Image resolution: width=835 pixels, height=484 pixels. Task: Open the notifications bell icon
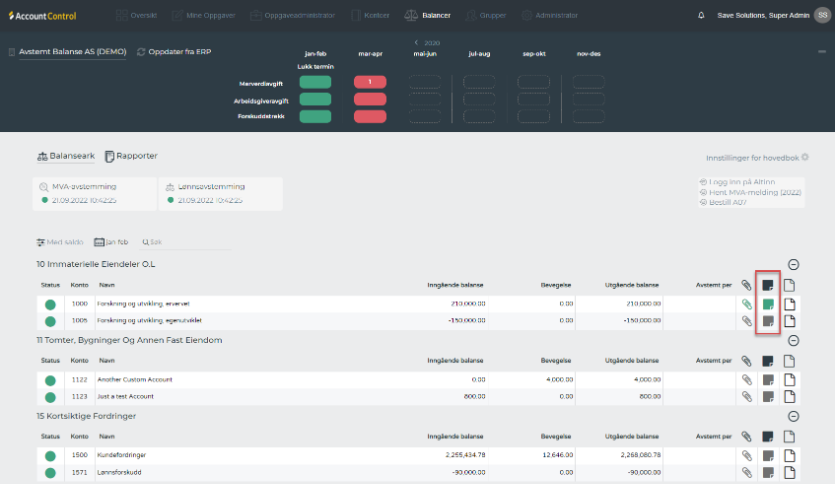click(701, 16)
